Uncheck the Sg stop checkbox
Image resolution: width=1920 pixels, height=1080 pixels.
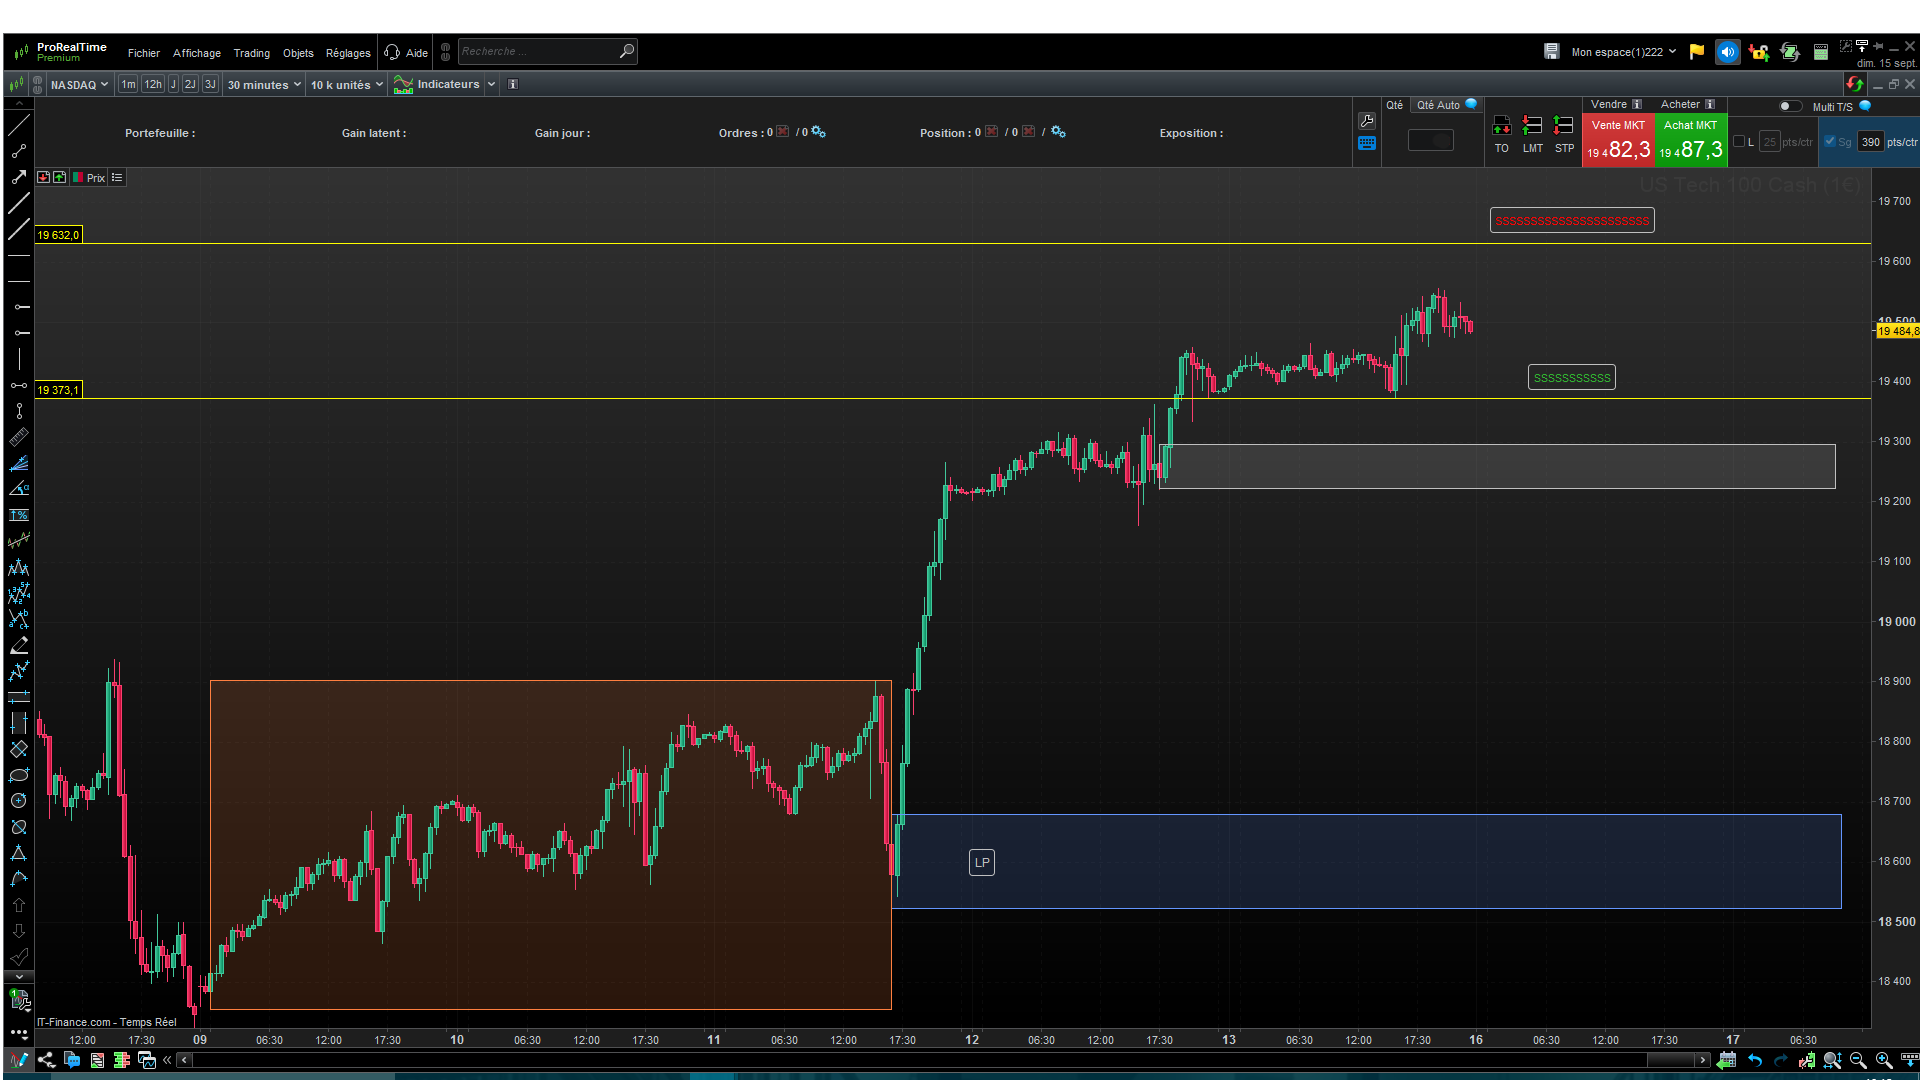tap(1830, 141)
